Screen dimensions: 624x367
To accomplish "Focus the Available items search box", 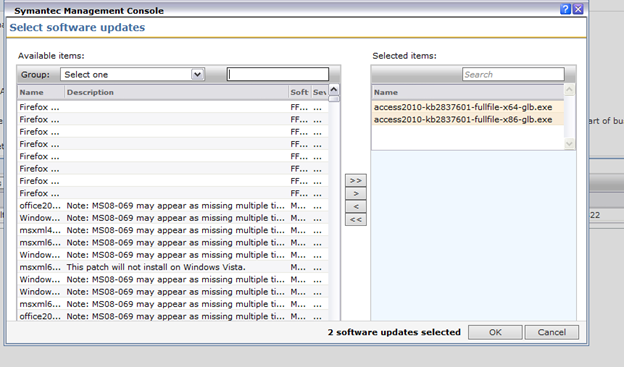I will [278, 74].
